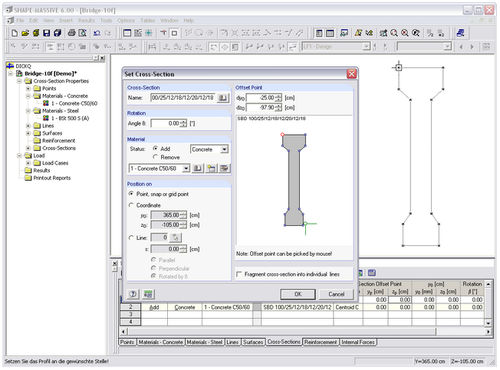Click the blue floppy disk Save icon

[x=46, y=33]
